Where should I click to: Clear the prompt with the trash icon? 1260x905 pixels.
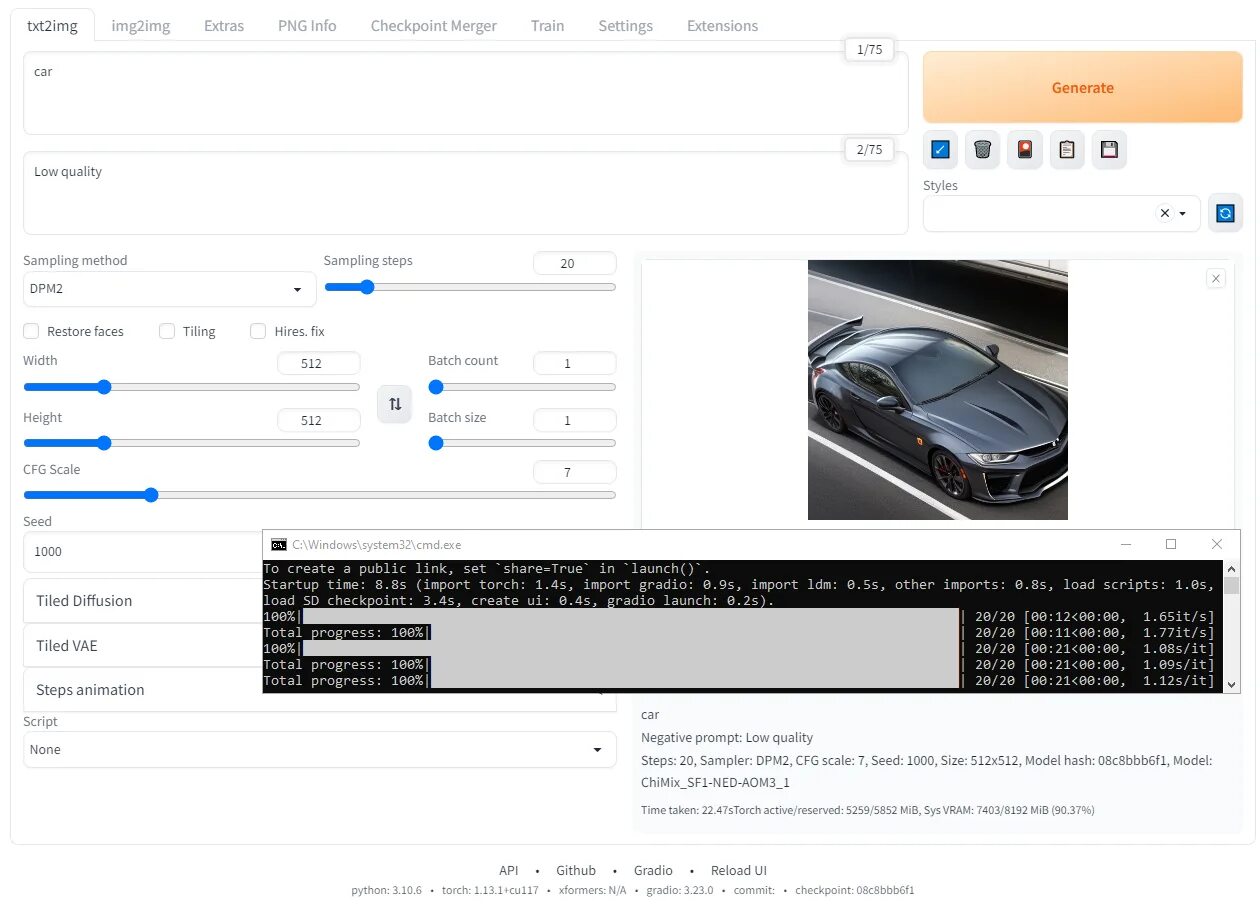(x=982, y=149)
